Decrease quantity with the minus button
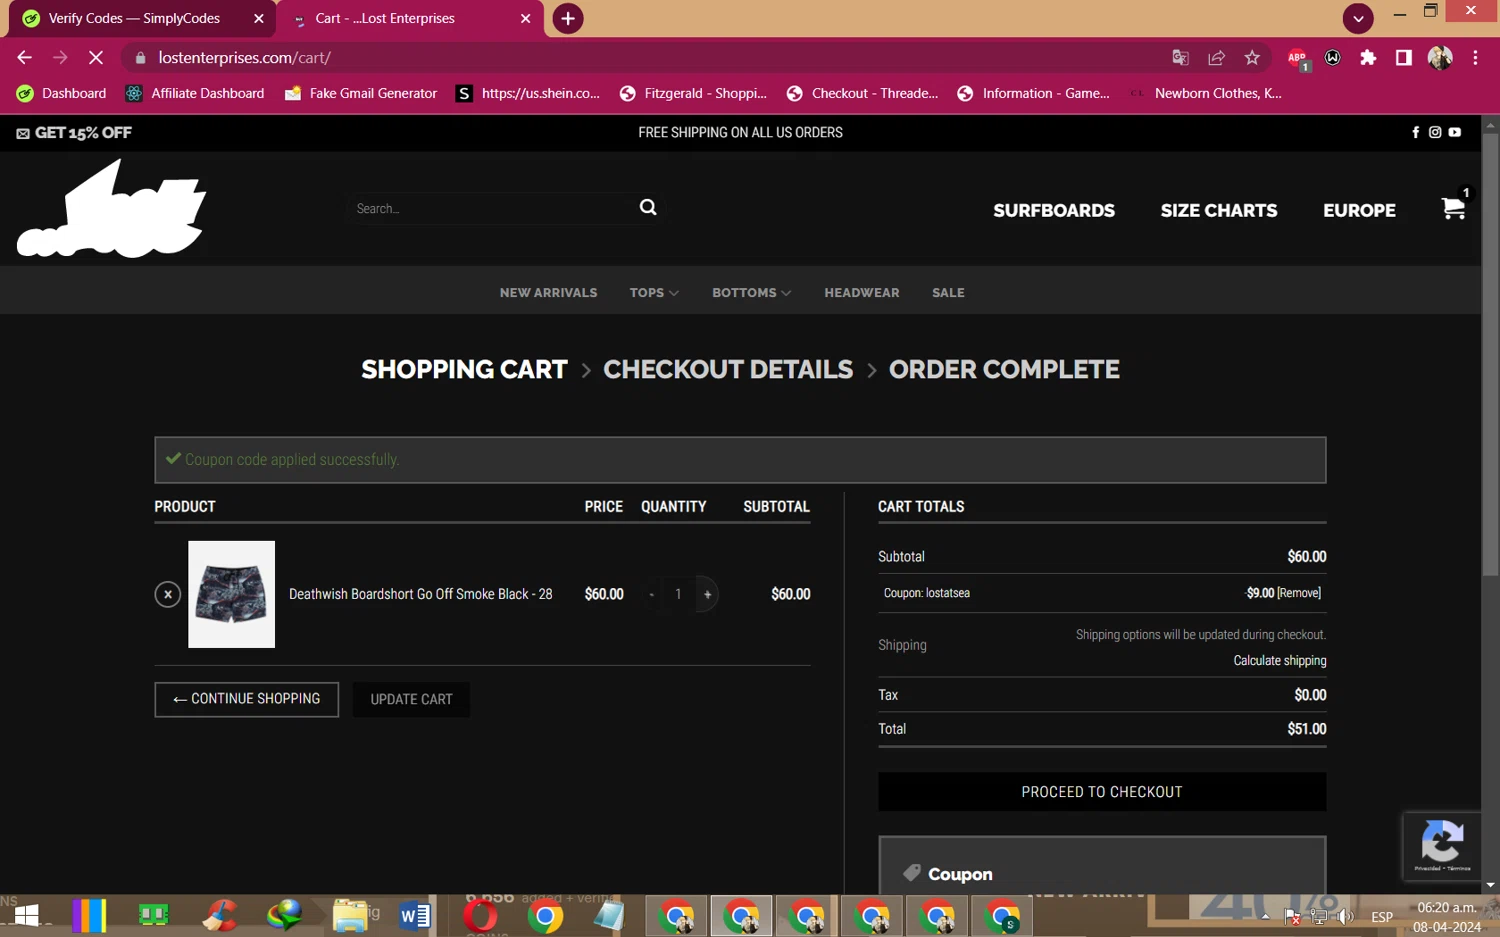 point(651,594)
